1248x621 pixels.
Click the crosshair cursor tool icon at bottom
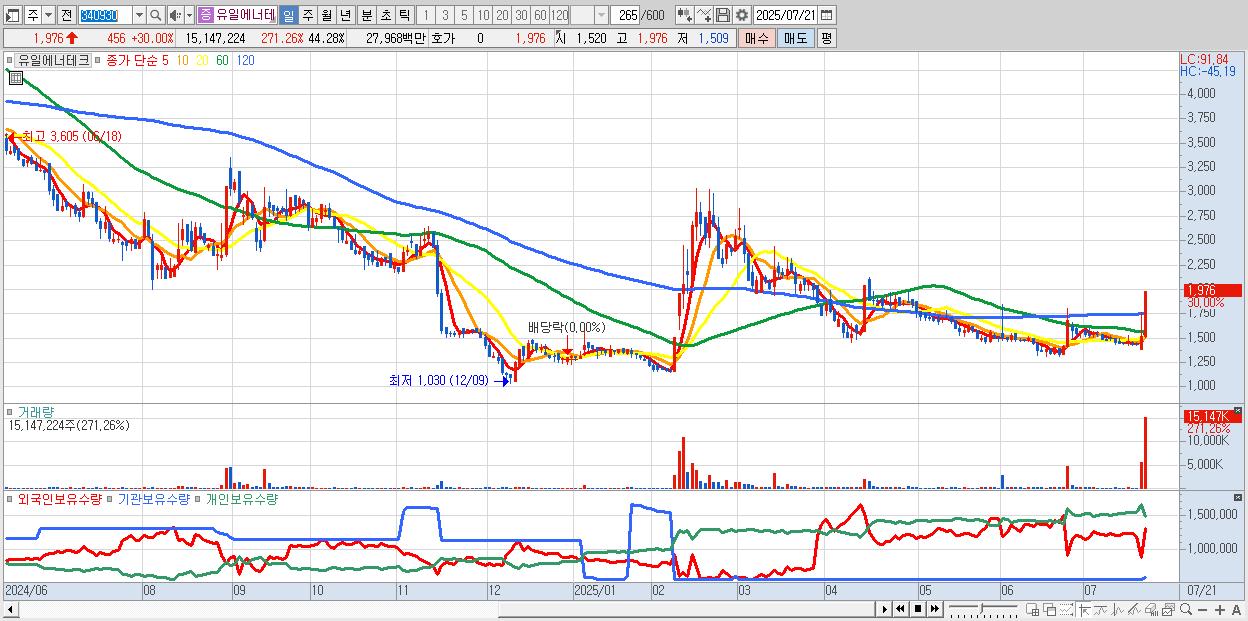pos(1084,610)
